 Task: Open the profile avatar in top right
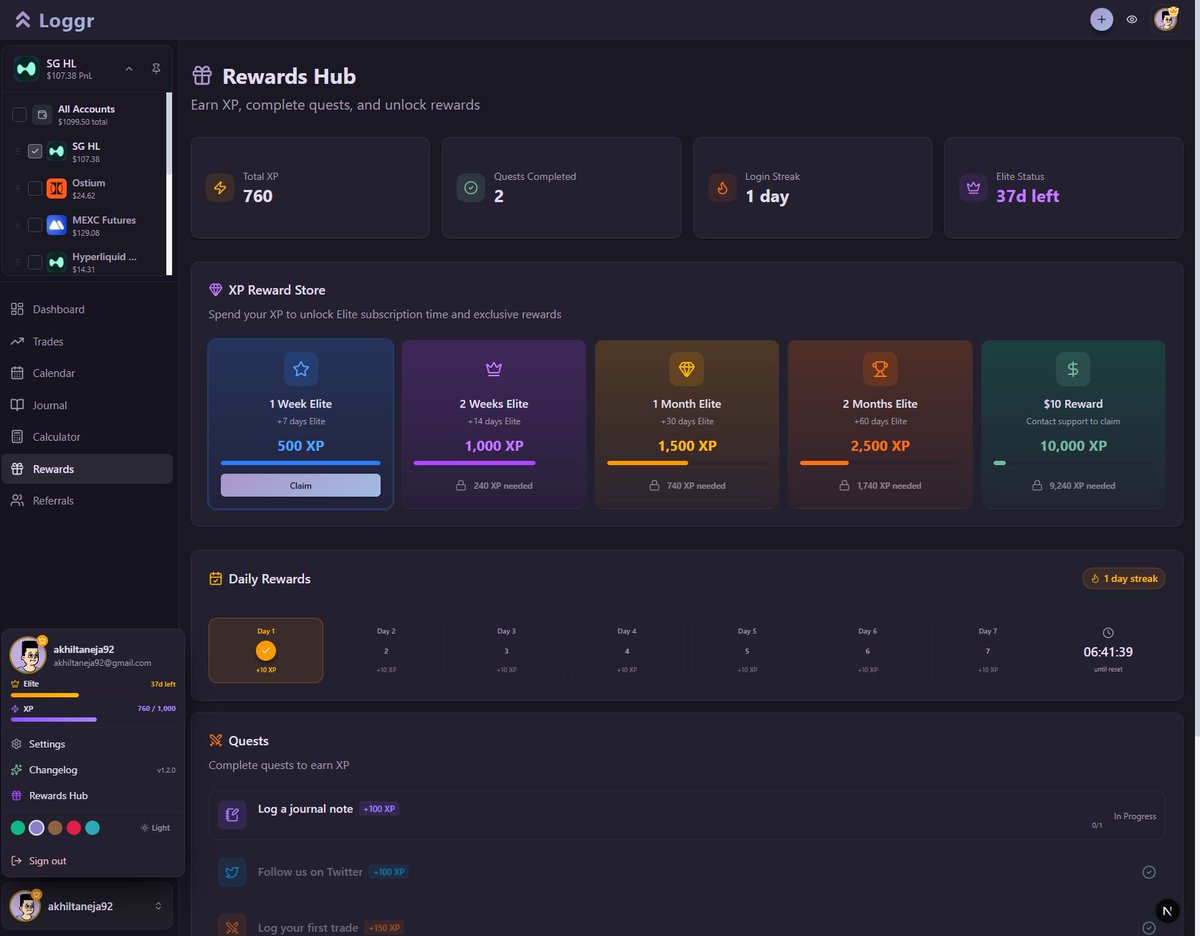[1165, 19]
